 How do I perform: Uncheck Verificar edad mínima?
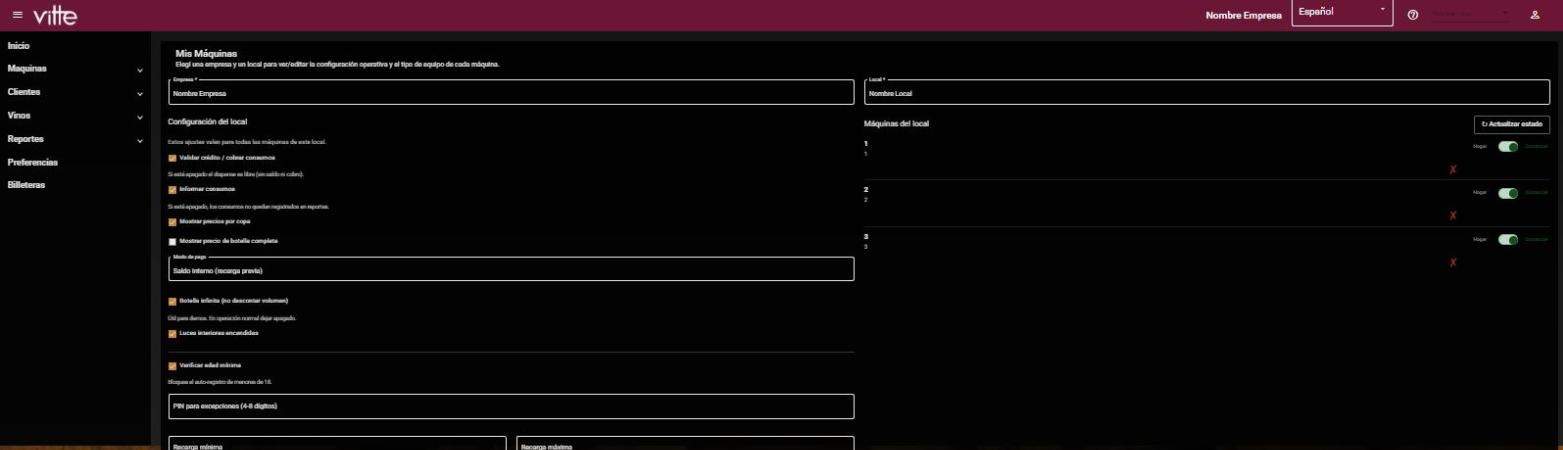click(x=172, y=366)
